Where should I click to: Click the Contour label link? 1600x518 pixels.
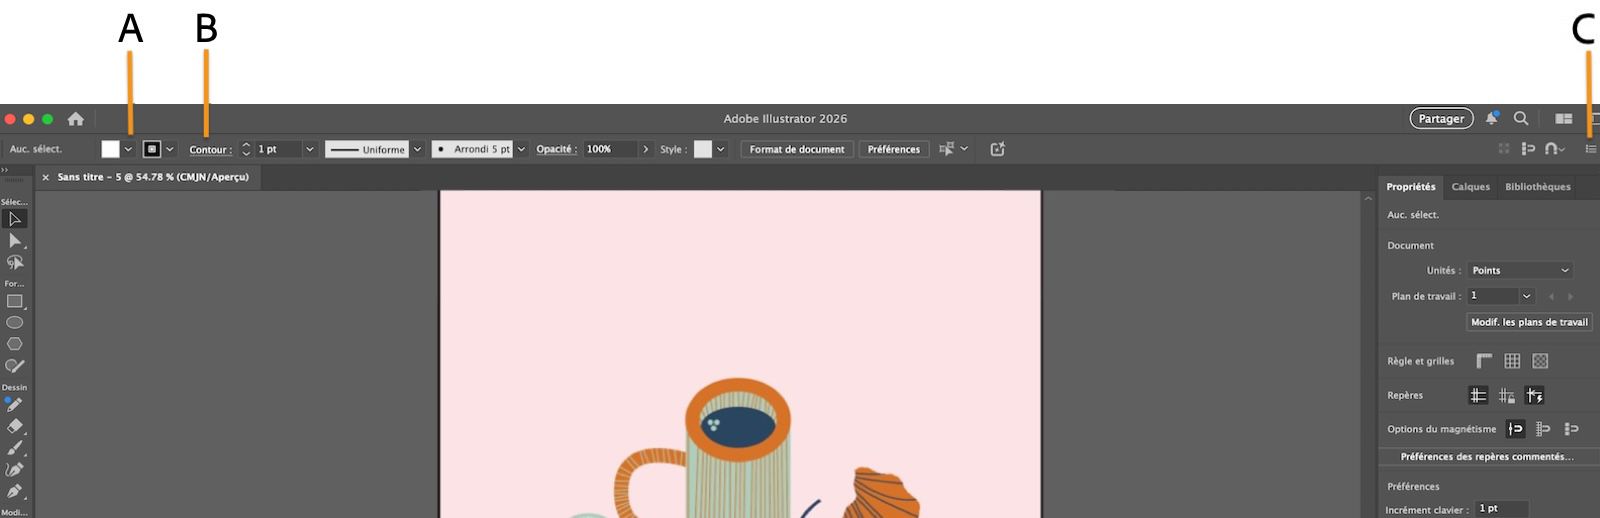[210, 150]
